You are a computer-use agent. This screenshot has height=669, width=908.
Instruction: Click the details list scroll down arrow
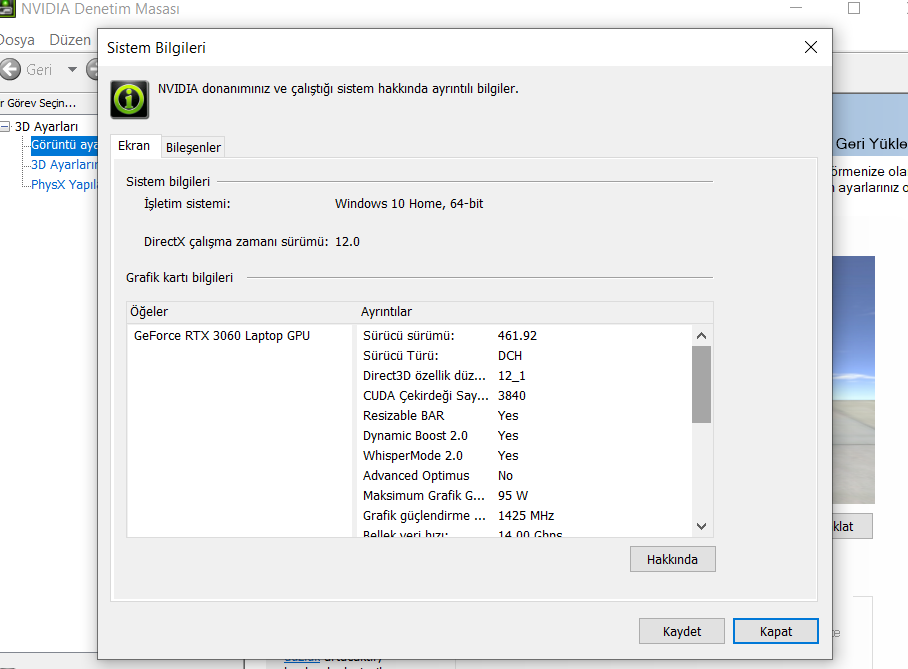coord(701,526)
